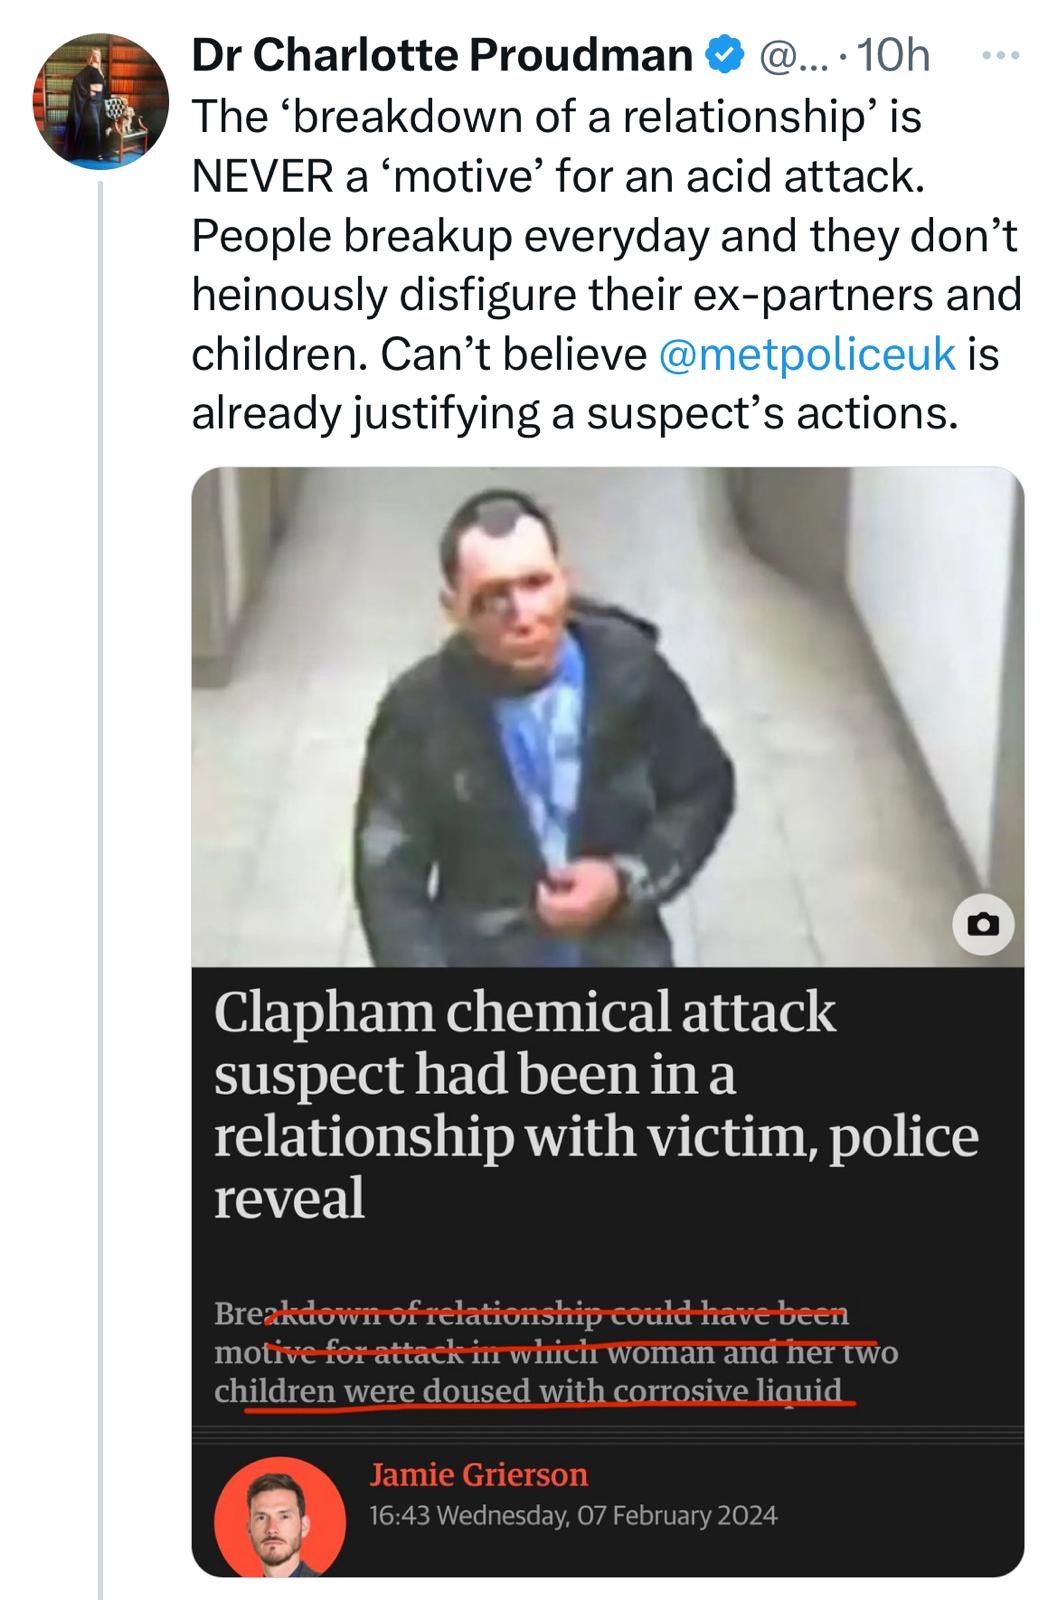This screenshot has height=1600, width=1058.
Task: Click the 'NEVER a motive' tweet line
Action: [x=559, y=177]
